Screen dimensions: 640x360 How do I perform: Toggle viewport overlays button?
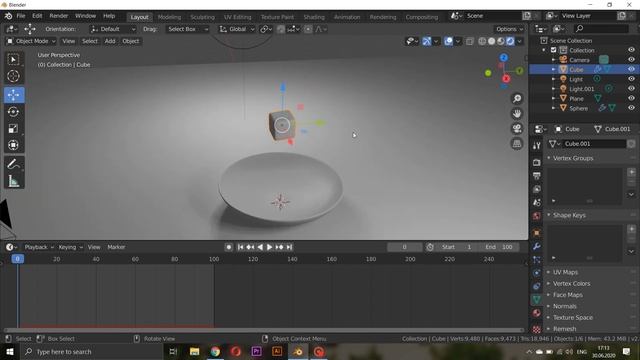click(448, 41)
